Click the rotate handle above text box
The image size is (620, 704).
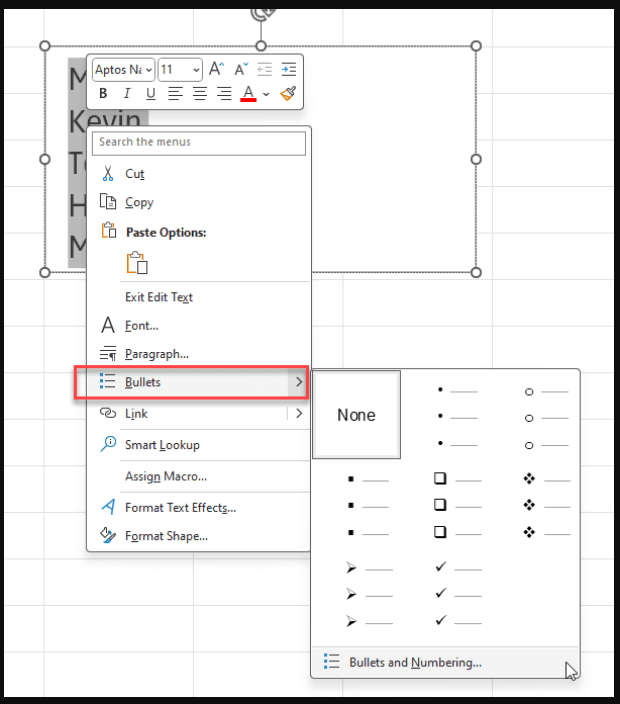click(262, 13)
